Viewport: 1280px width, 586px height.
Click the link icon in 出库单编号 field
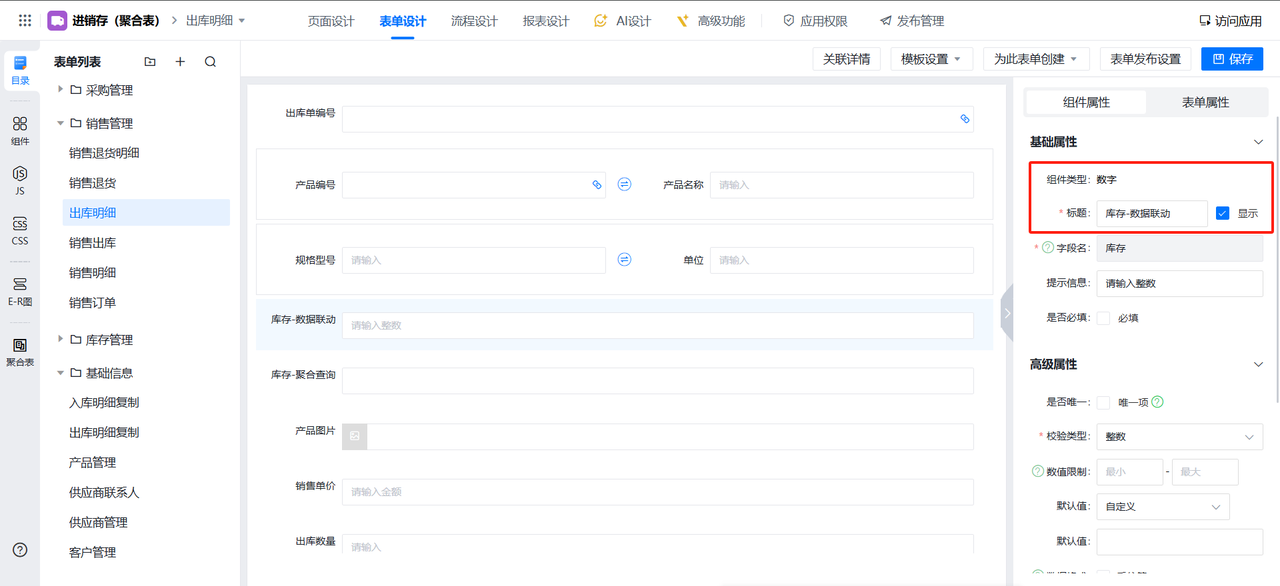965,119
